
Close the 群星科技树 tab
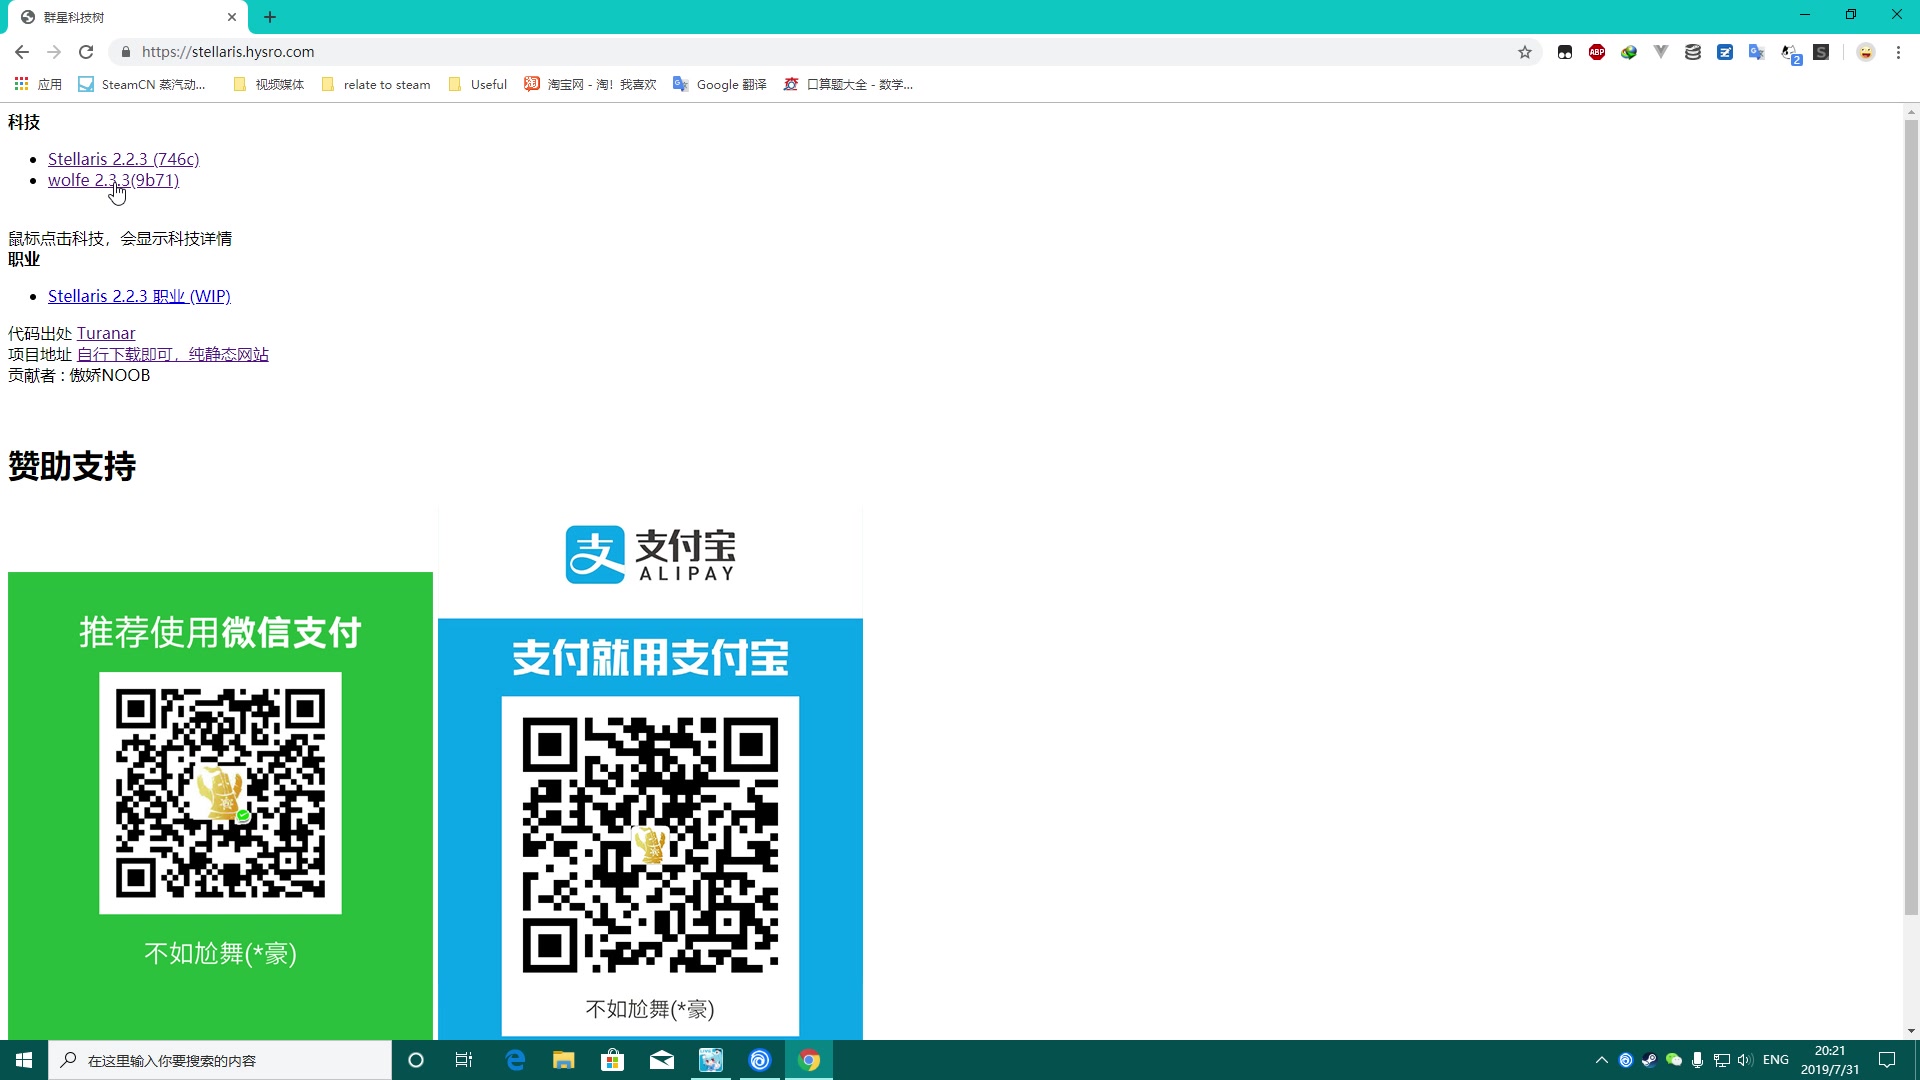[232, 17]
